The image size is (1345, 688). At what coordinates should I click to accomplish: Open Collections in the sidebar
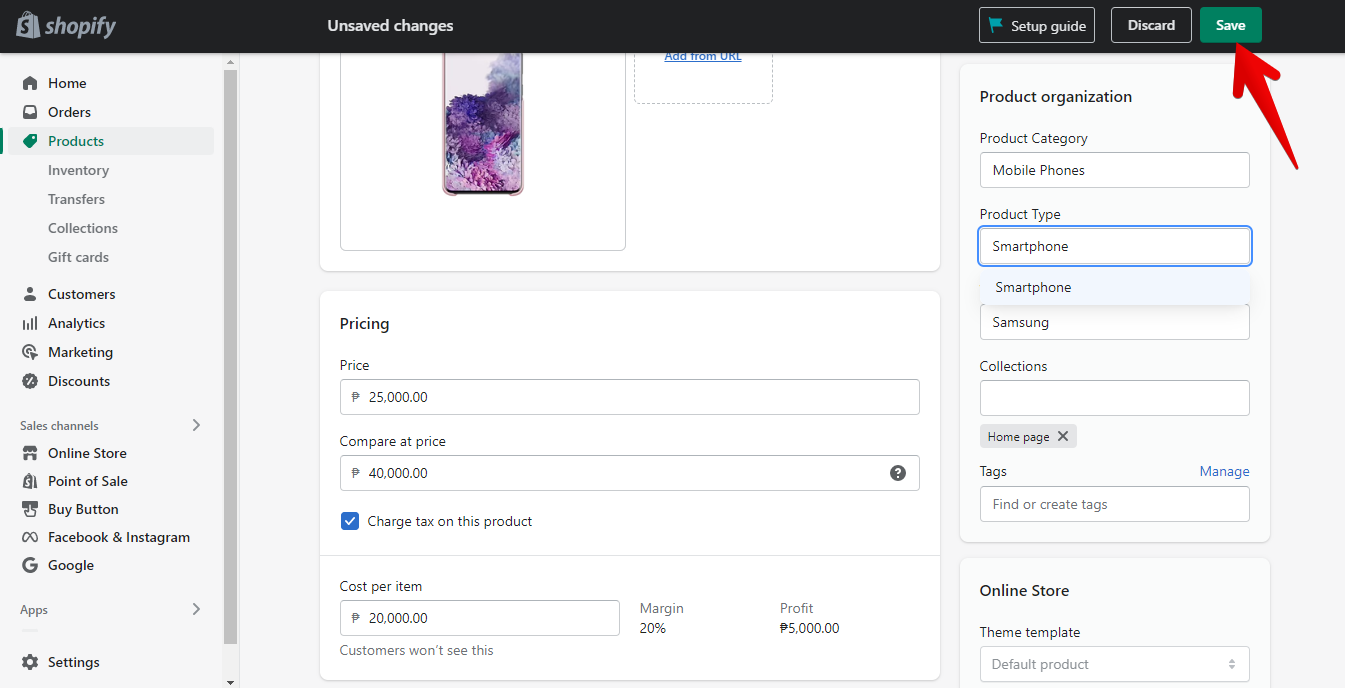pos(83,228)
